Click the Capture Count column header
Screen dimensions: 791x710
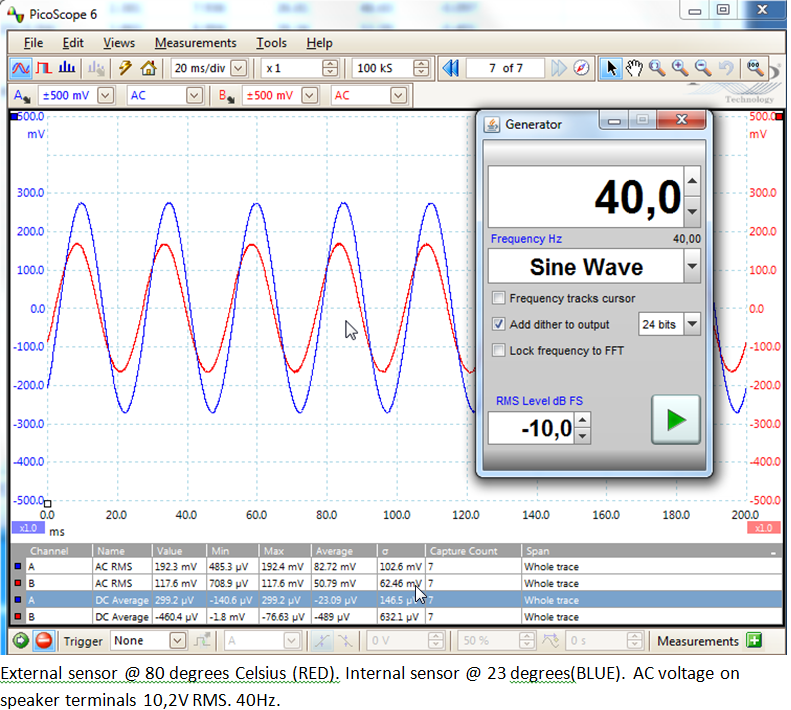pyautogui.click(x=473, y=551)
